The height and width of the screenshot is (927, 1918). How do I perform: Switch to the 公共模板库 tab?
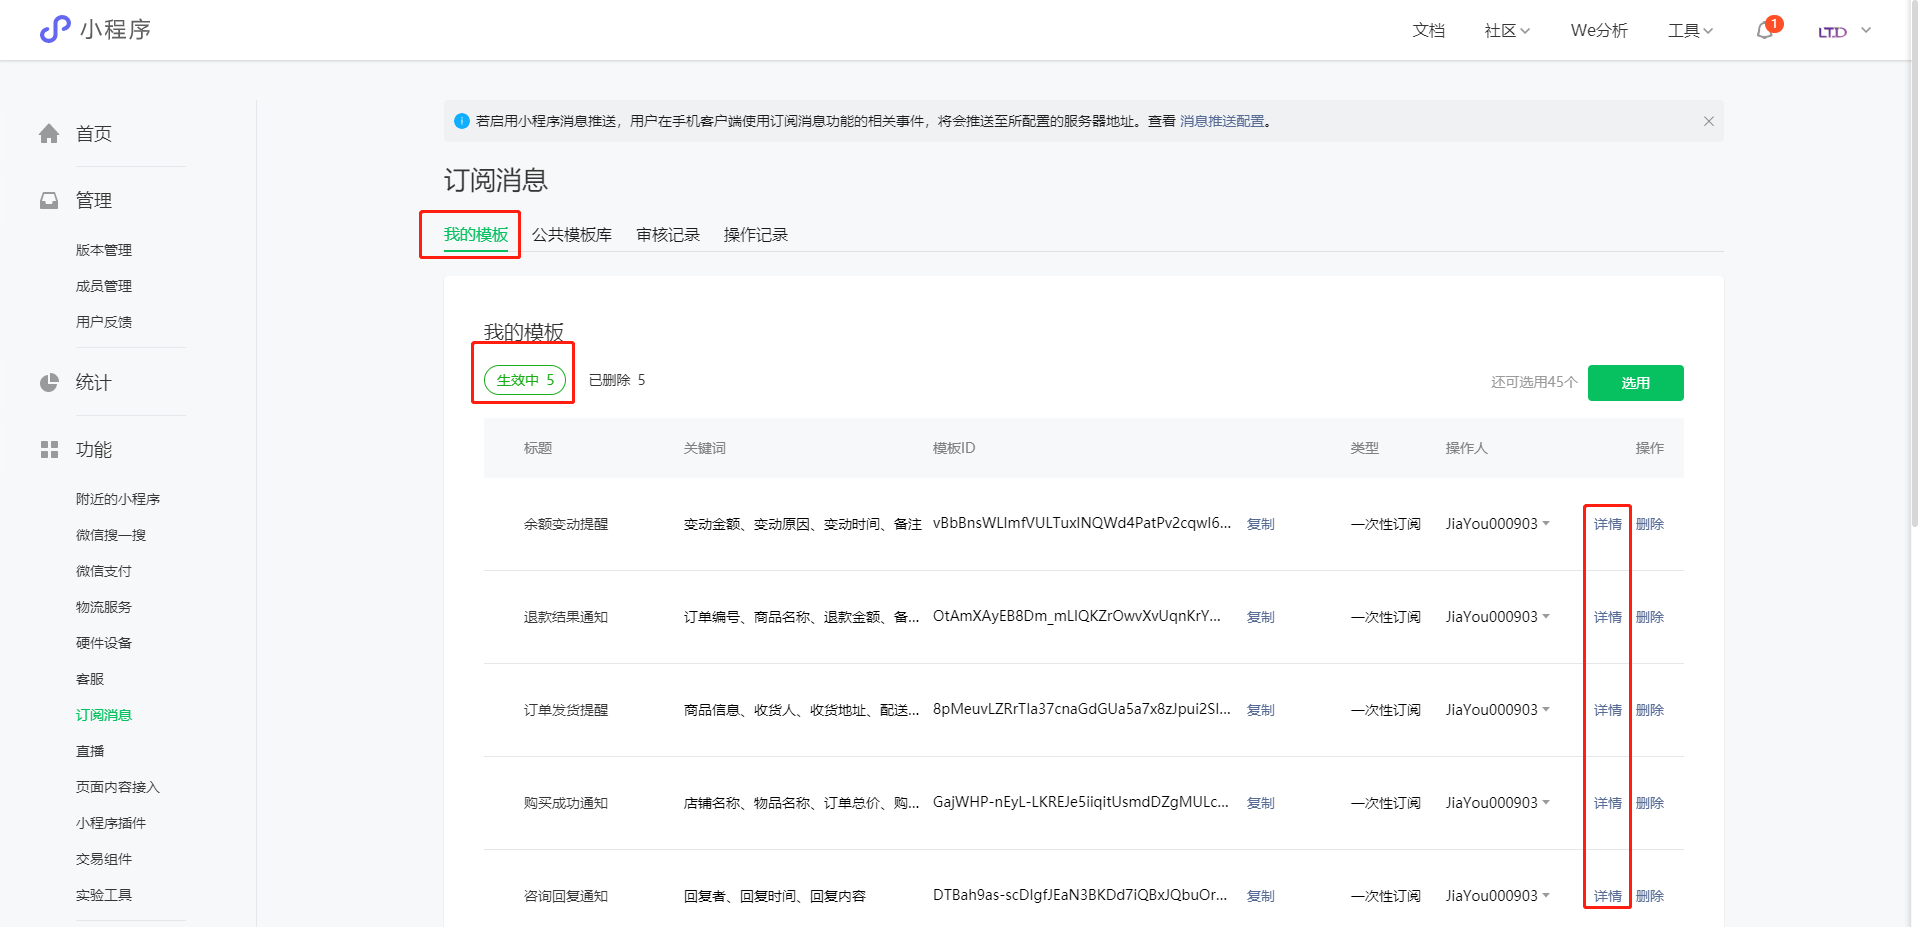571,235
